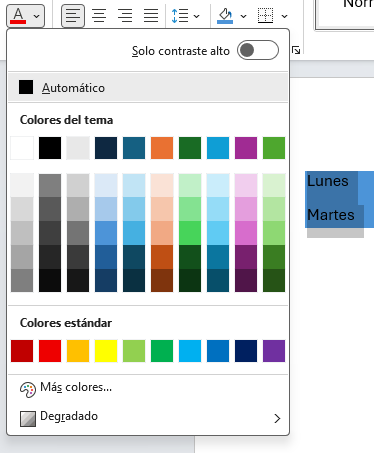Center the text alignment
This screenshot has height=453, width=374.
pos(99,16)
